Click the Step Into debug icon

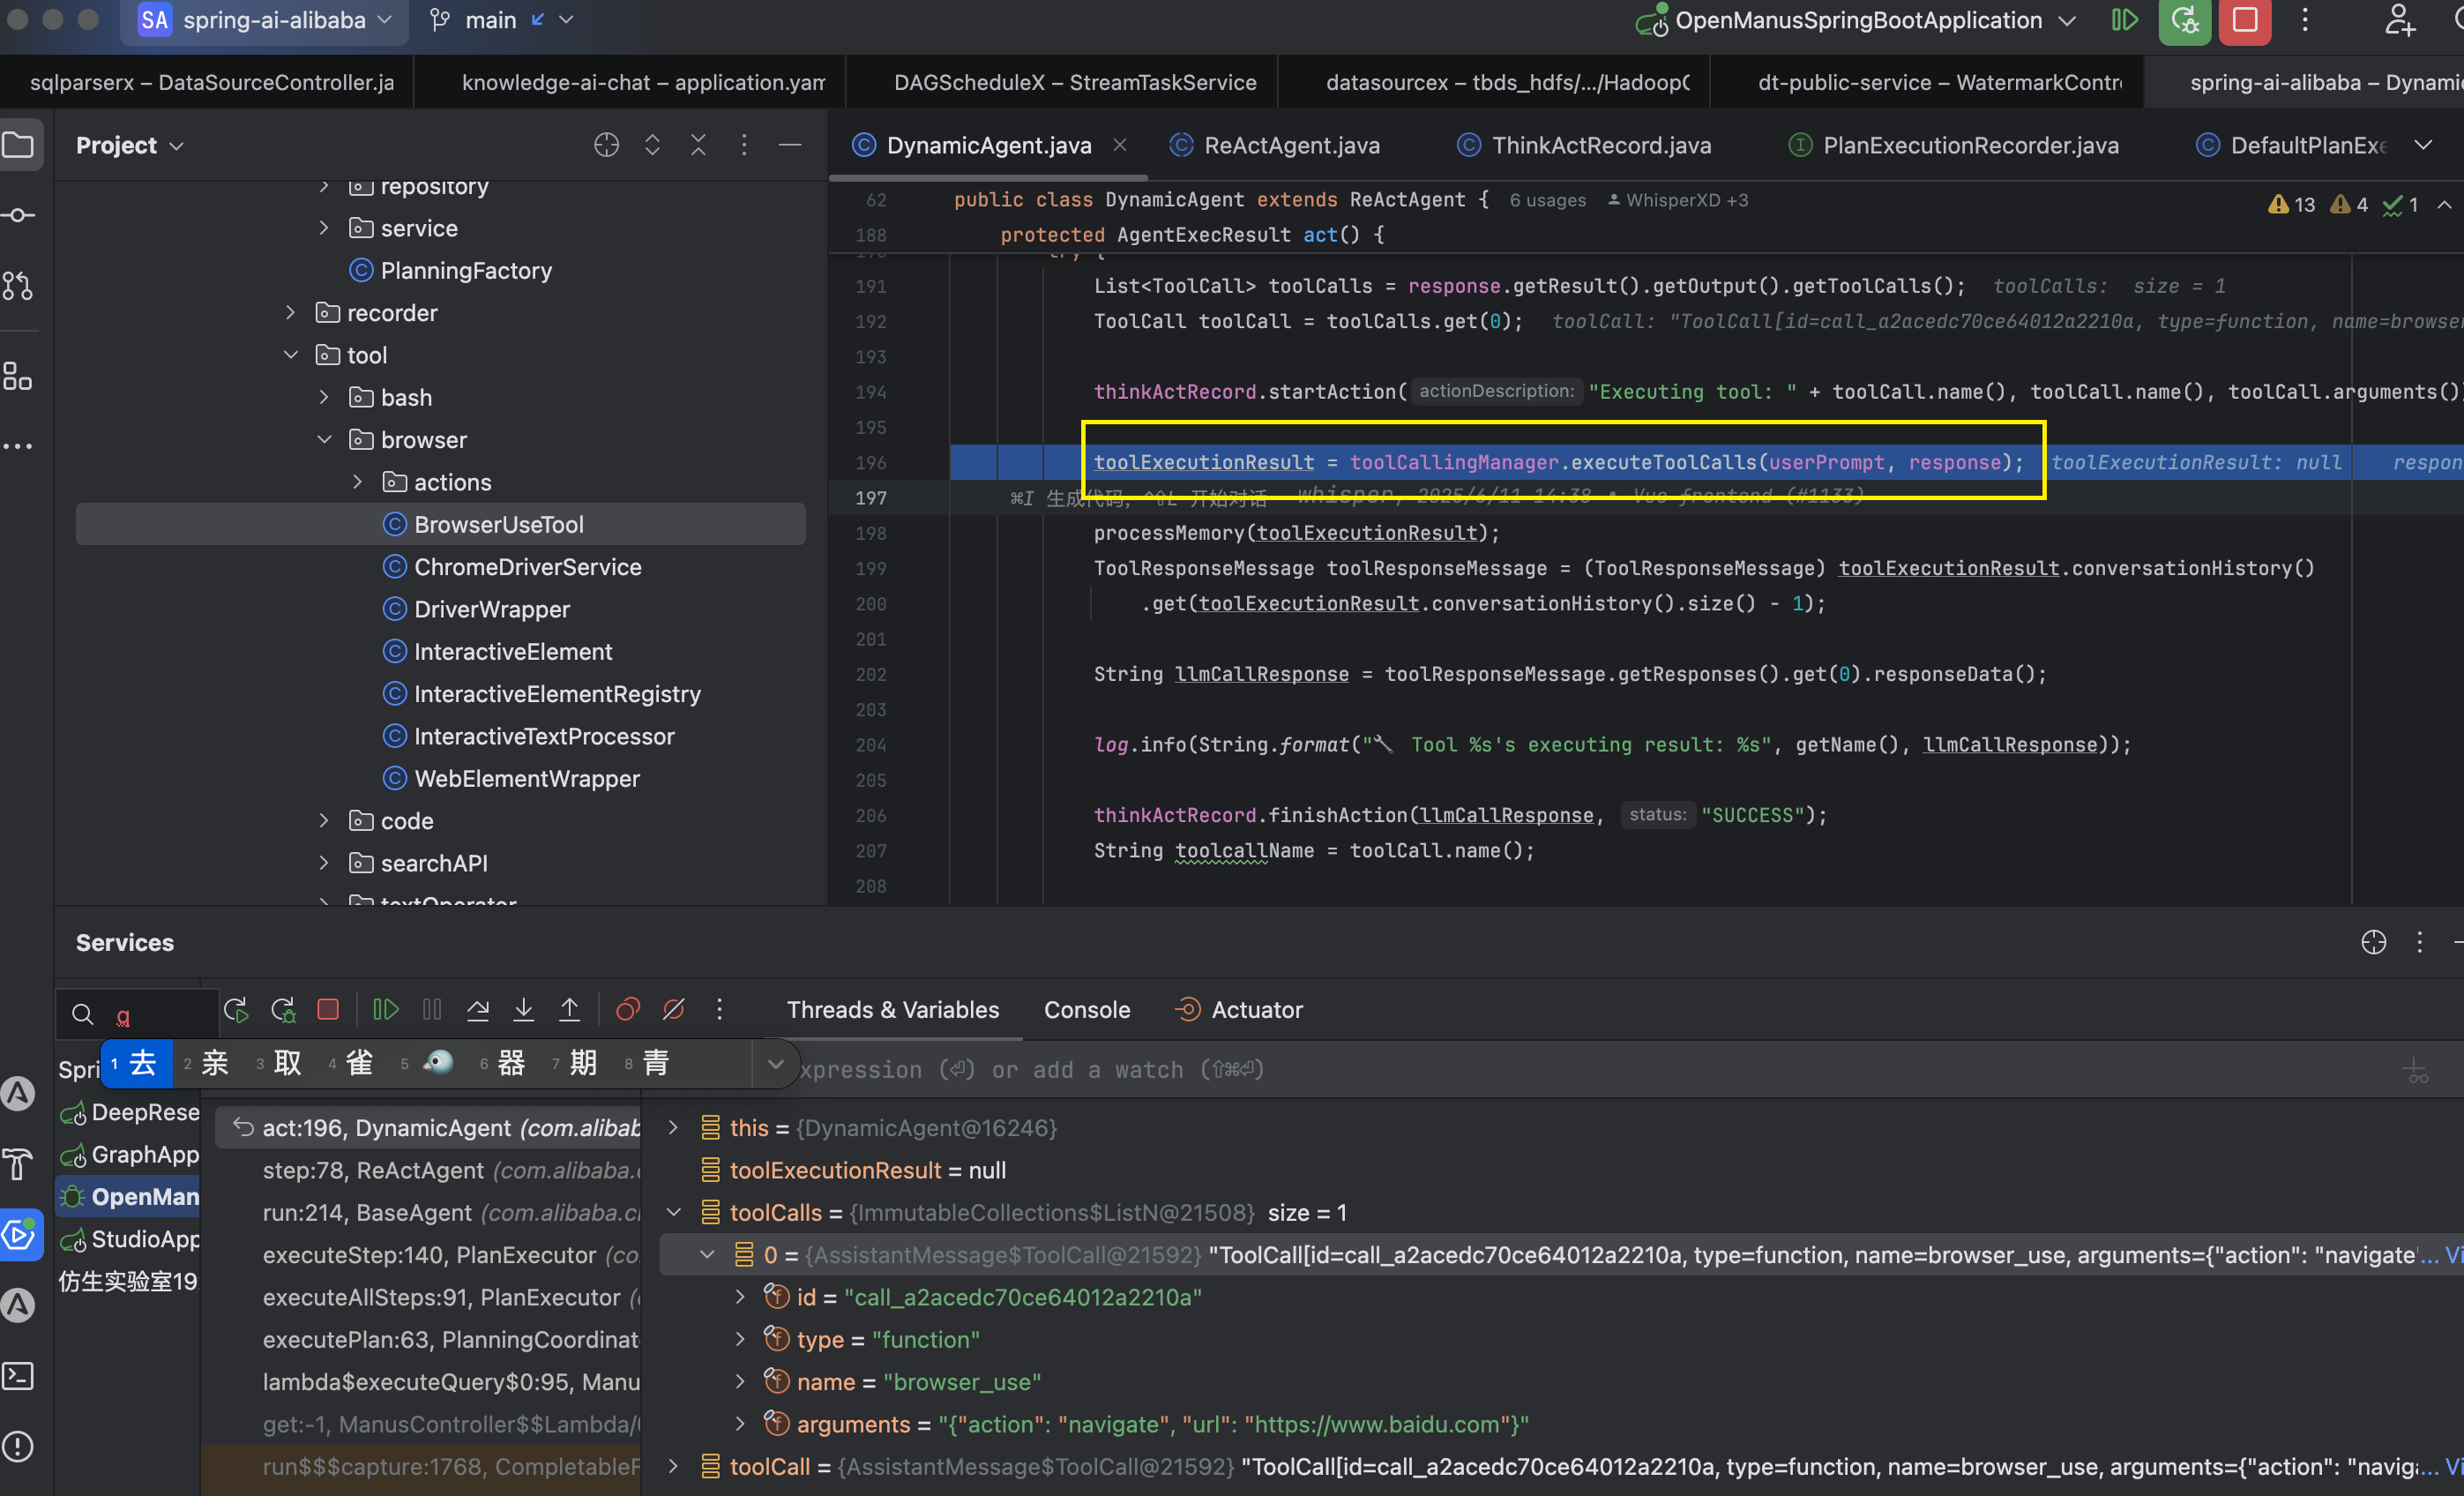[x=523, y=1010]
